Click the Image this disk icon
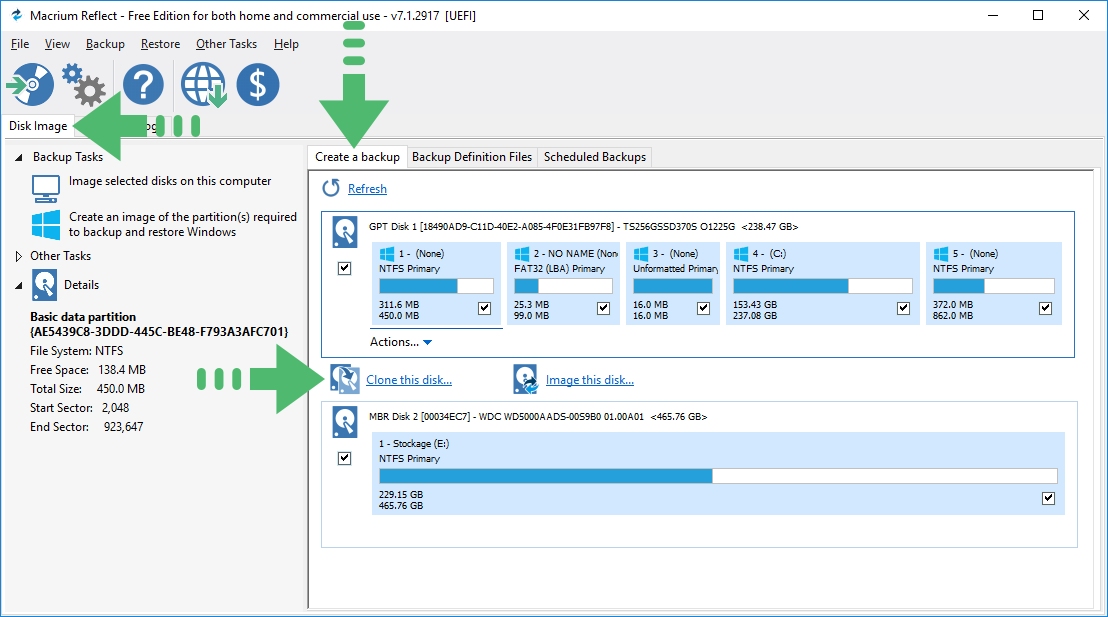 (x=526, y=380)
